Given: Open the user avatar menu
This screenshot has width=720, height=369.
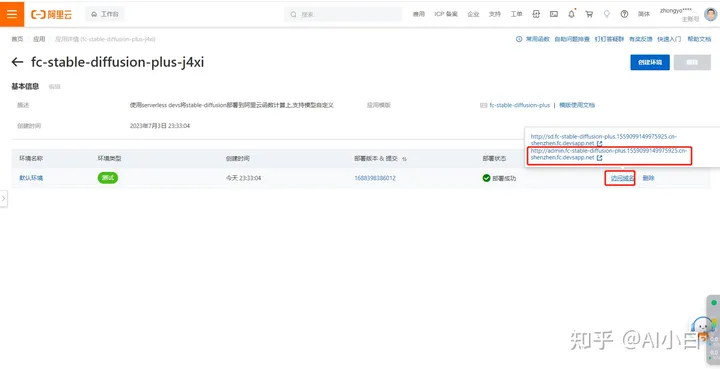Looking at the screenshot, I should click(x=710, y=14).
